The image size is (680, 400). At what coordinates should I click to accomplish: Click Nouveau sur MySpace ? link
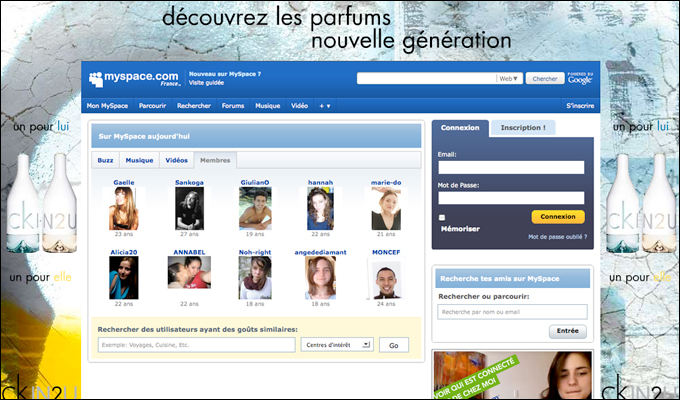pos(225,74)
